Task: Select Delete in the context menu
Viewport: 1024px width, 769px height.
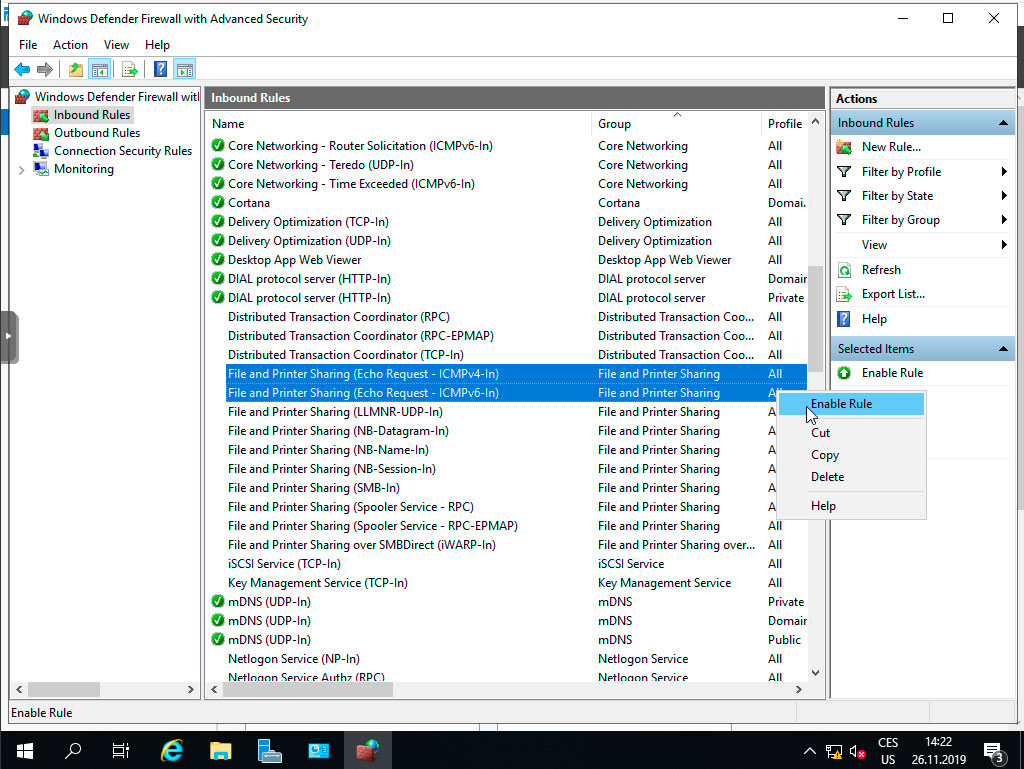Action: (826, 477)
